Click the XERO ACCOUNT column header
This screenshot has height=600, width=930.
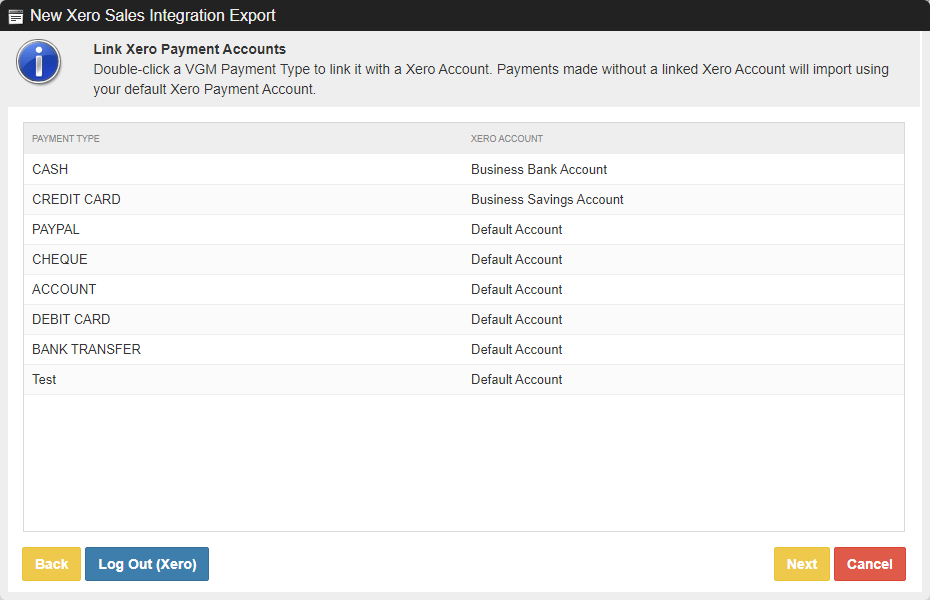(507, 139)
